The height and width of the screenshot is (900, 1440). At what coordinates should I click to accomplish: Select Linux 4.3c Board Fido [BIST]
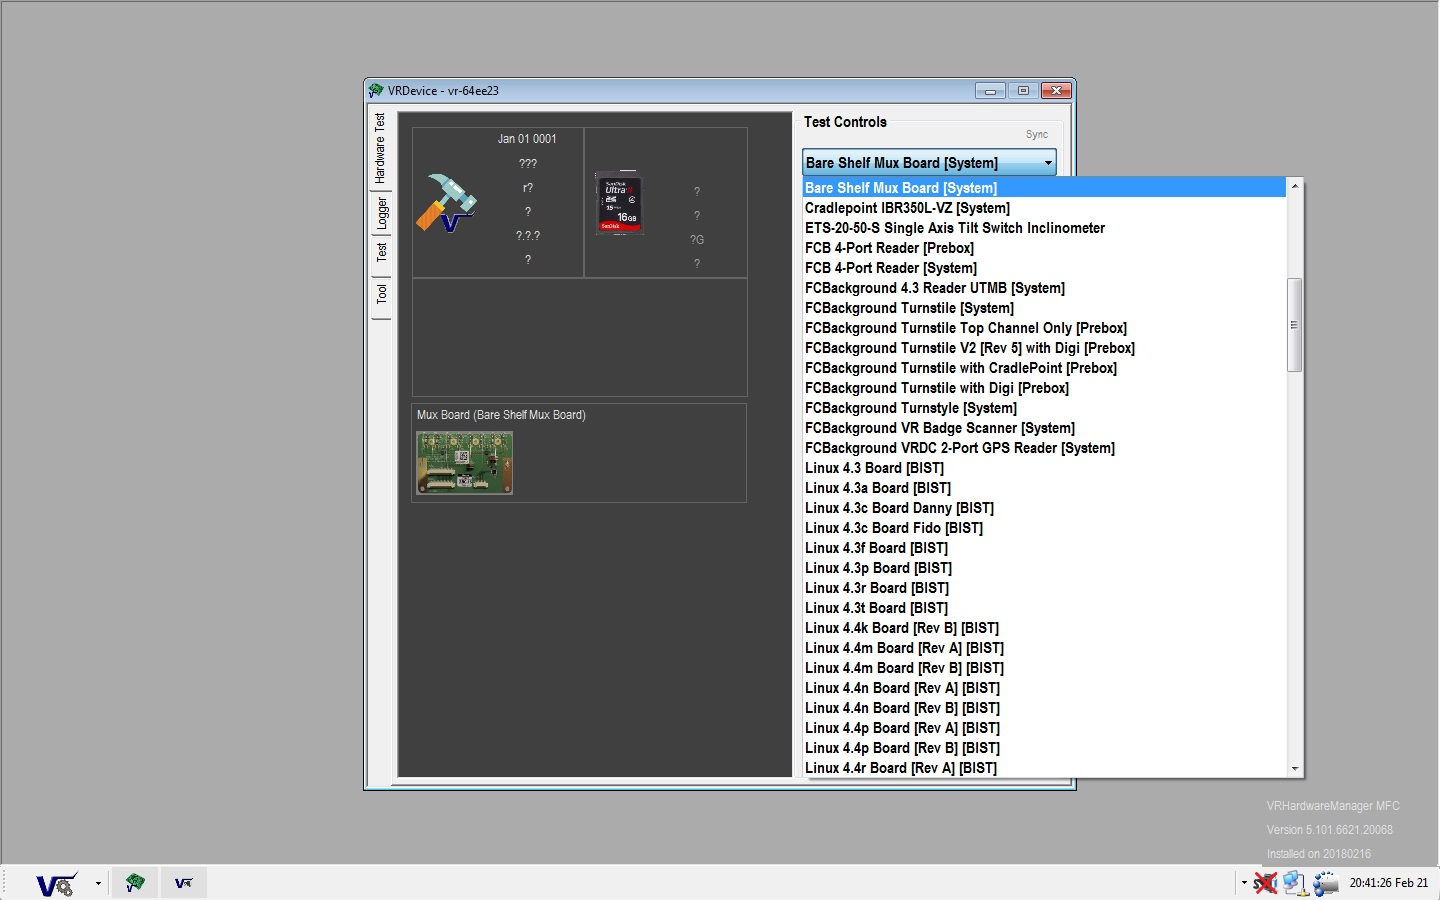coord(893,528)
